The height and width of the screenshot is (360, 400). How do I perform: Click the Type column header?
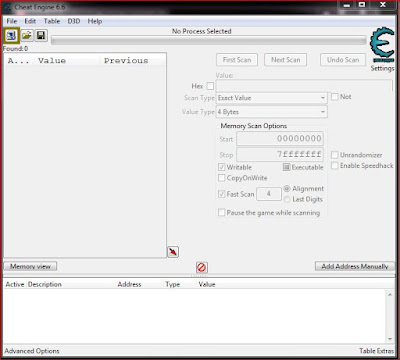point(173,284)
